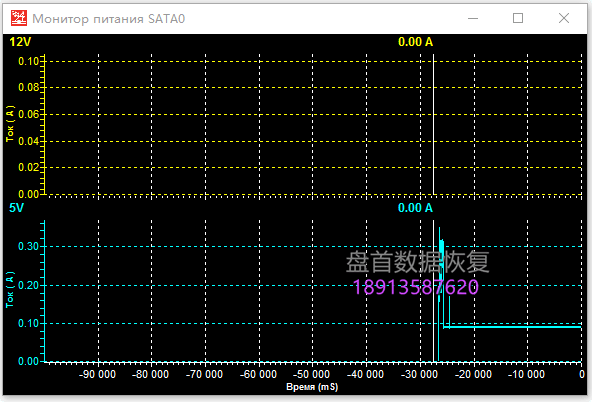Click the -50 000 time axis tick label
This screenshot has width=592, height=402.
(x=311, y=374)
